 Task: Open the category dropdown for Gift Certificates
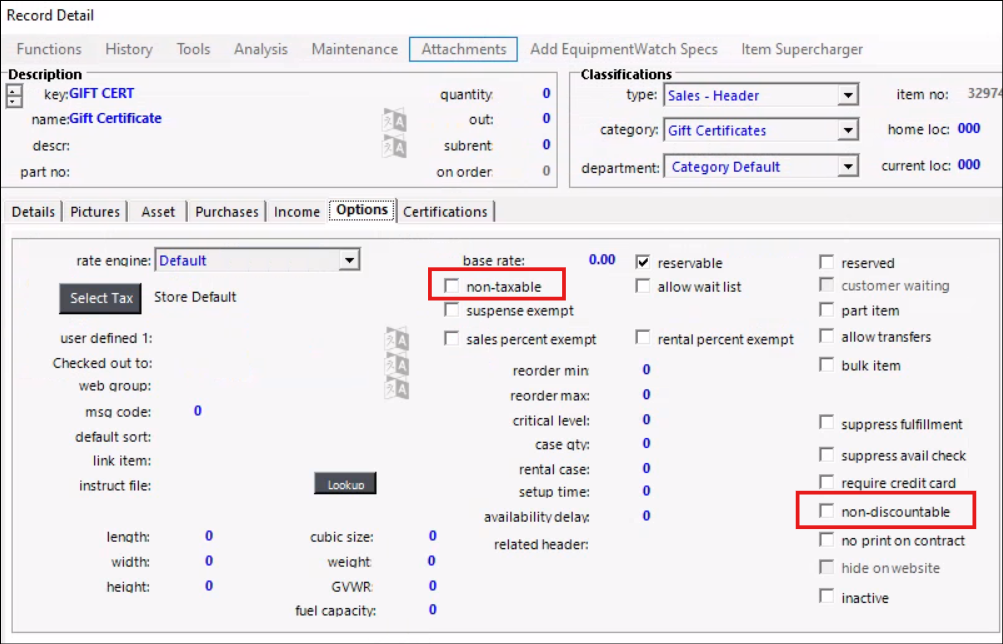tap(848, 131)
